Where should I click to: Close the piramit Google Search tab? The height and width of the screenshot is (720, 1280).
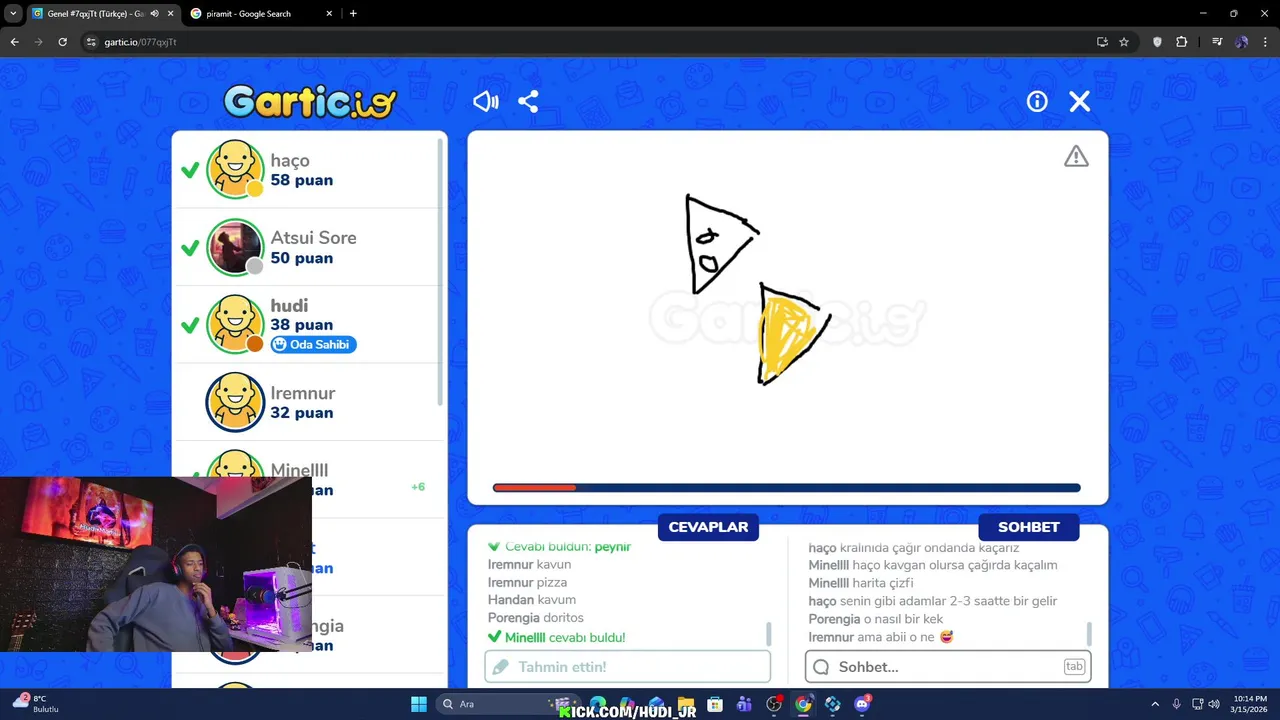(x=328, y=14)
